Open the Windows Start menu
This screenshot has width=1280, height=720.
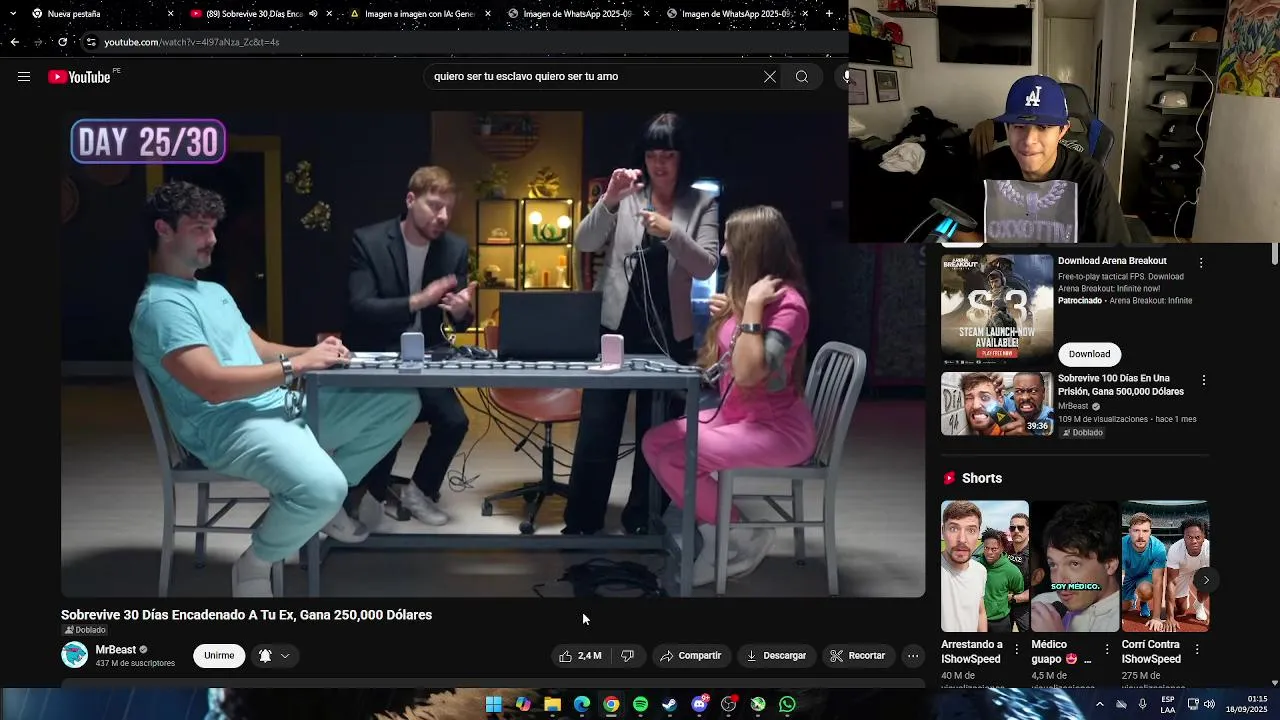coord(494,705)
